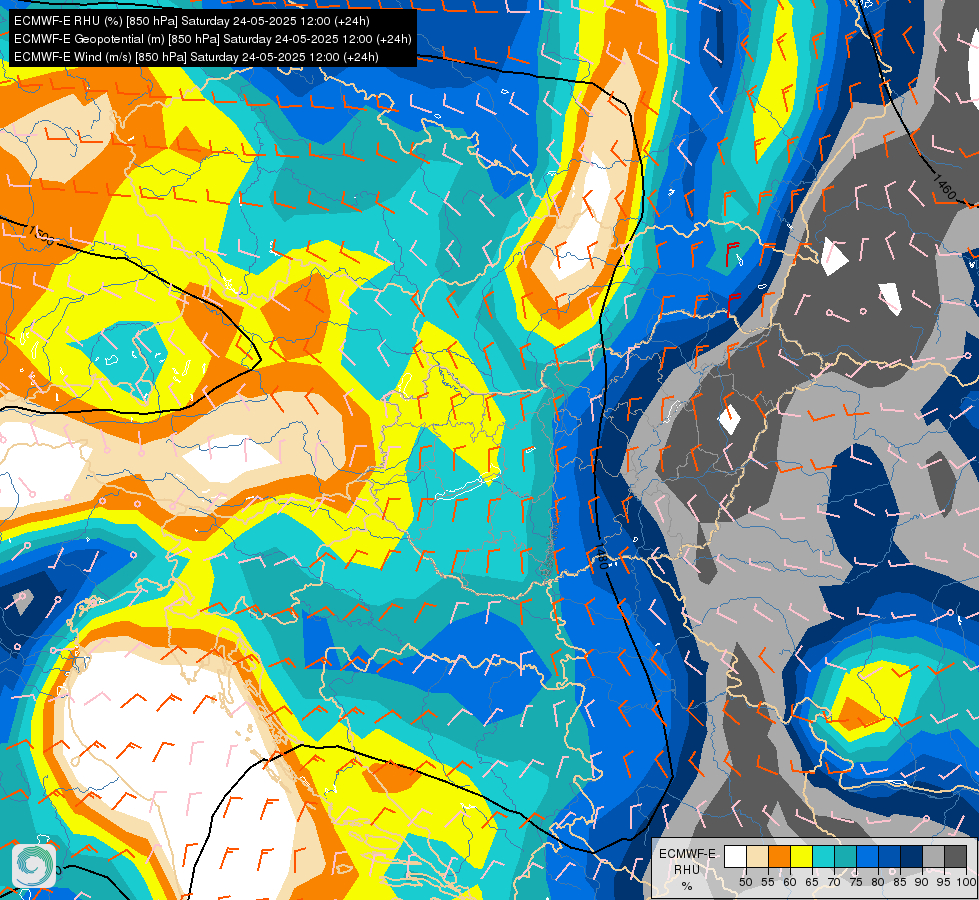This screenshot has width=979, height=900.
Task: Click the beige legend swatch for 50-55
Action: 757,856
